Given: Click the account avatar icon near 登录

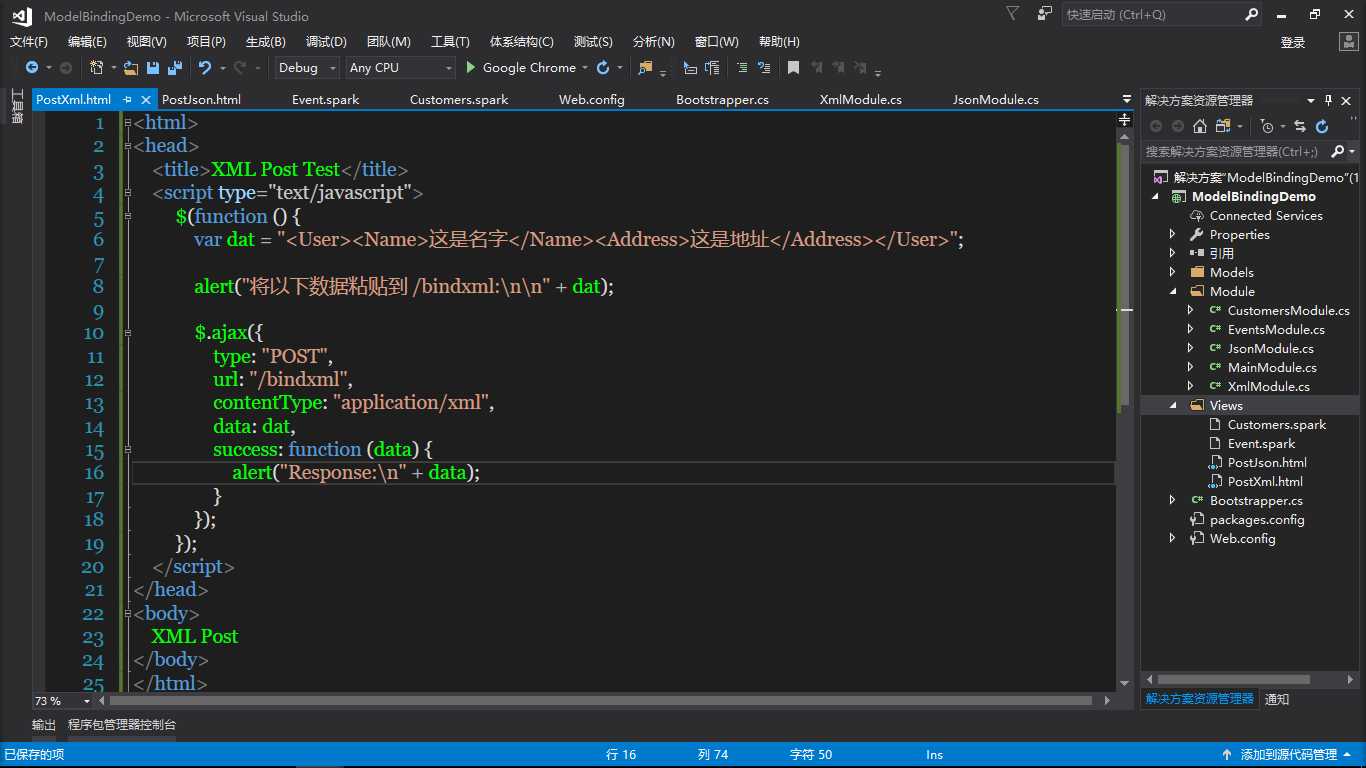Looking at the screenshot, I should (x=1348, y=42).
